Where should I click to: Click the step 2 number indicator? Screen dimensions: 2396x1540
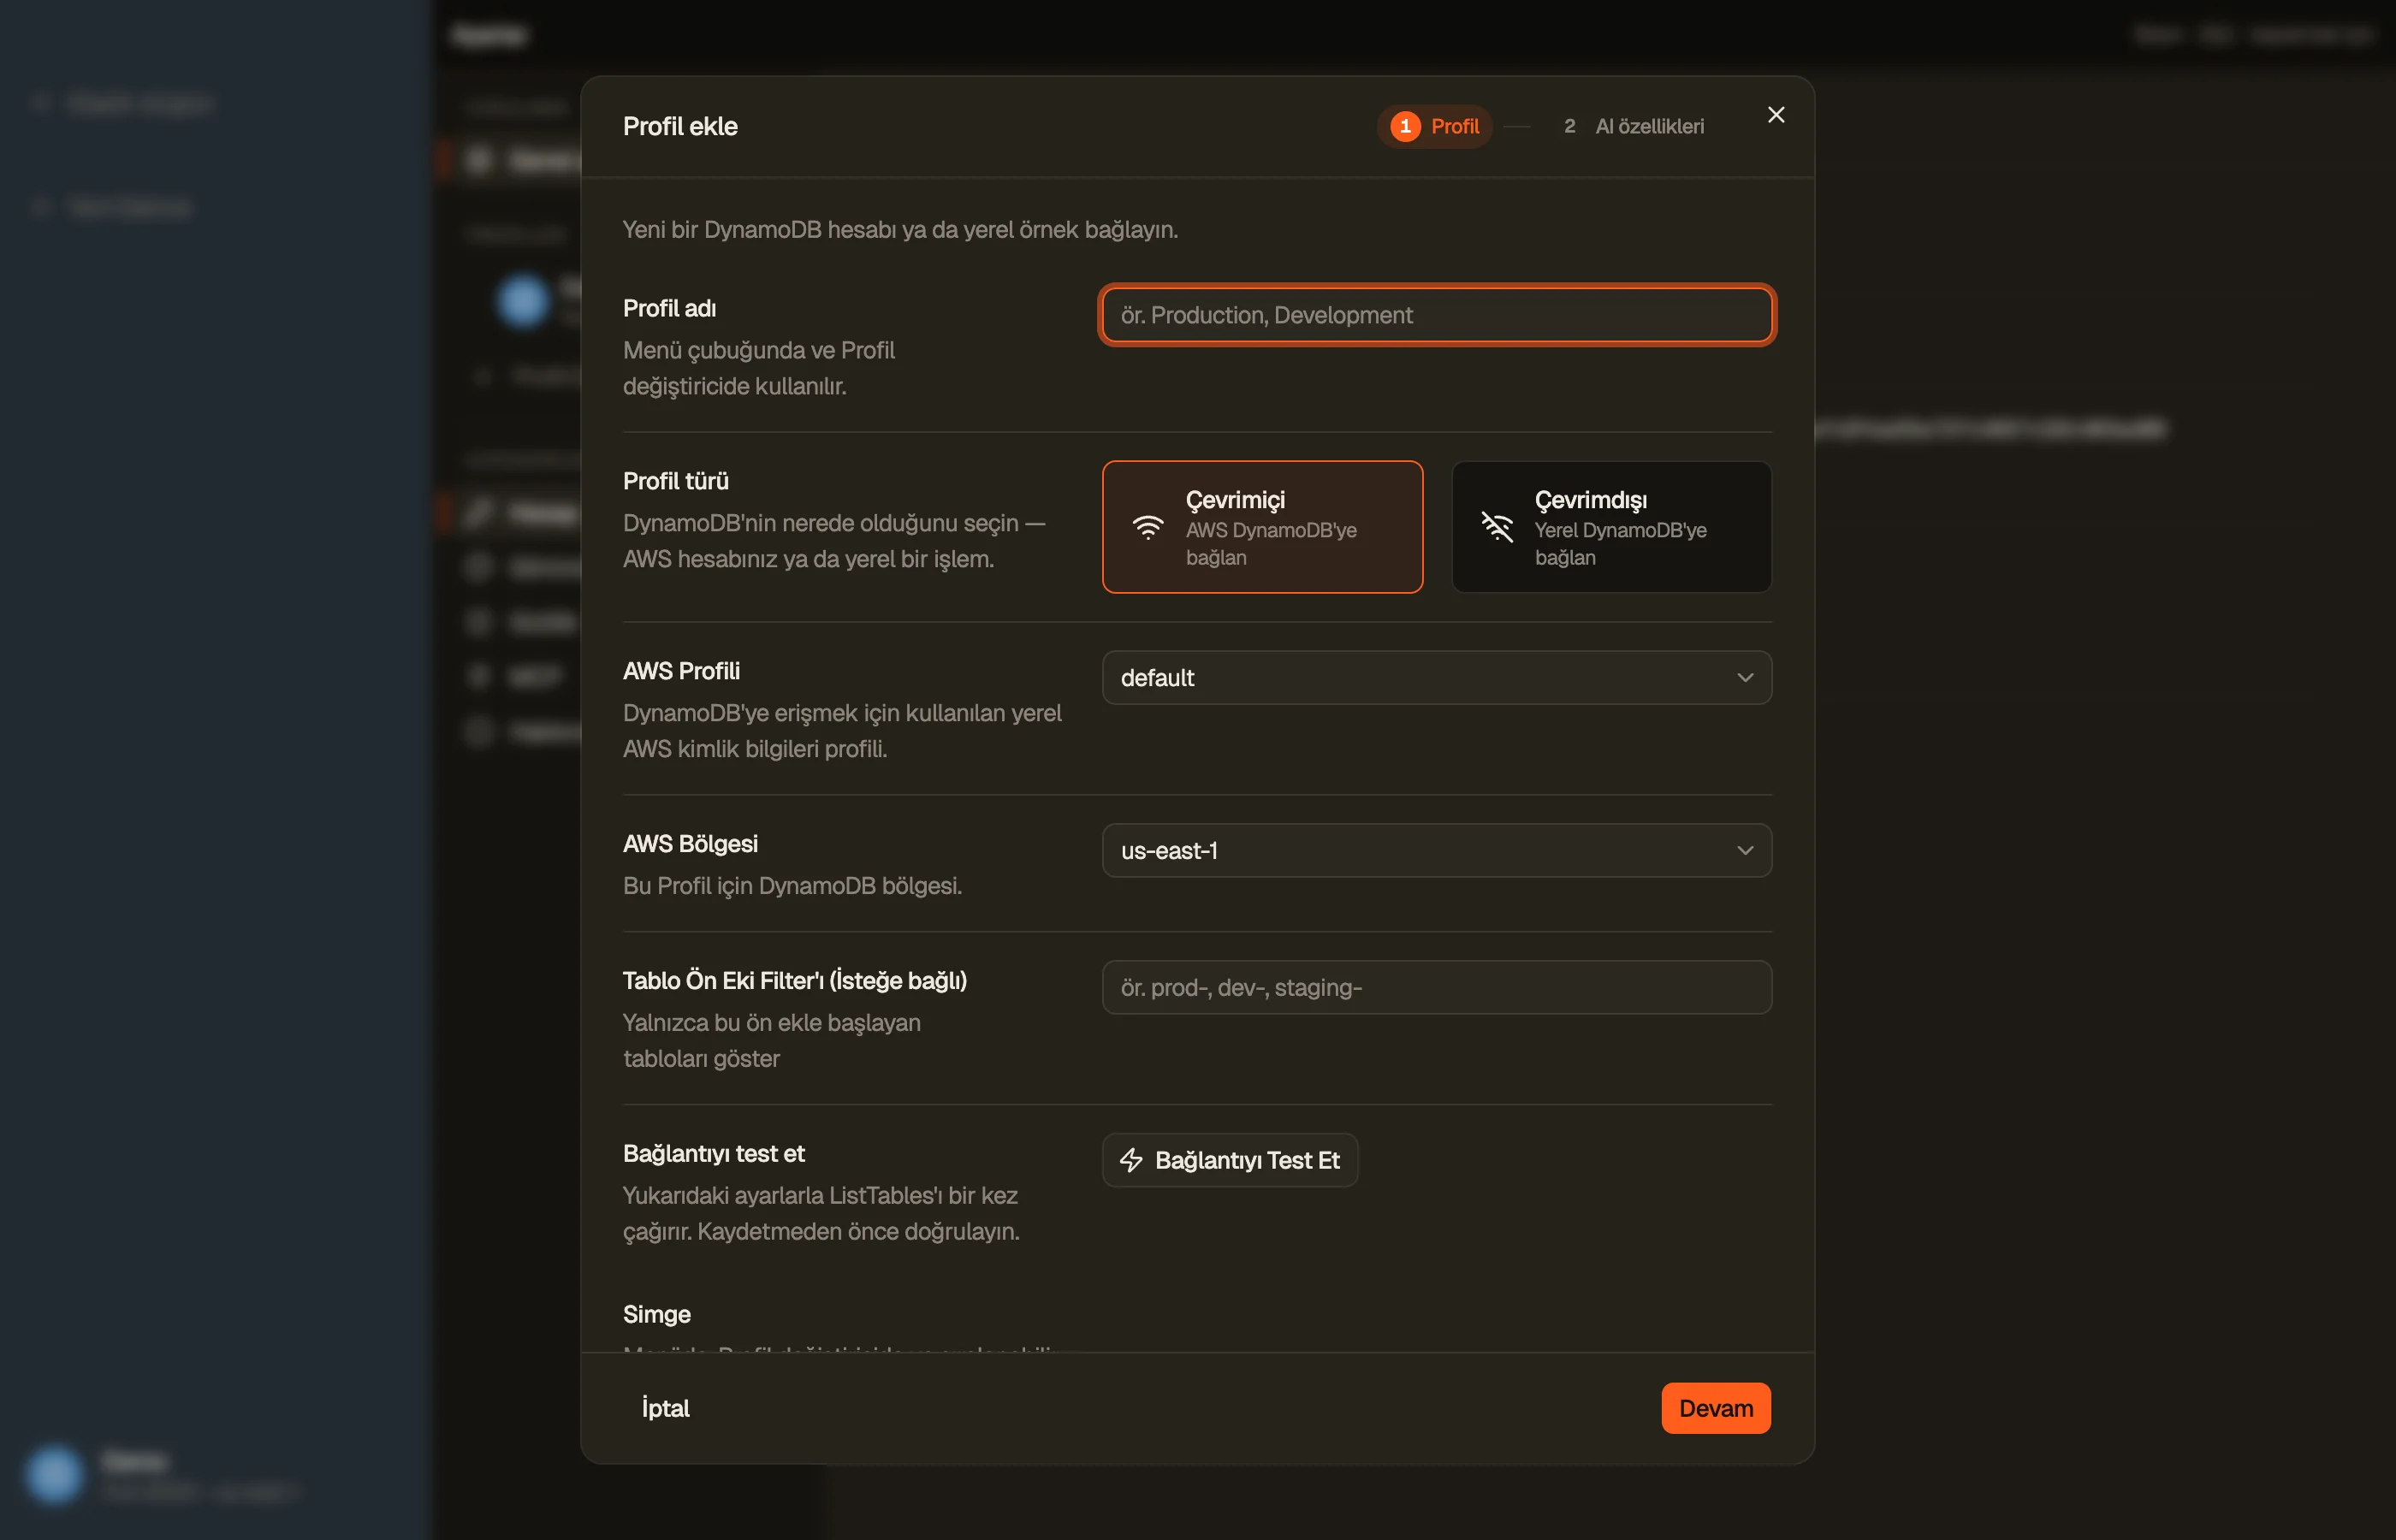coord(1569,126)
